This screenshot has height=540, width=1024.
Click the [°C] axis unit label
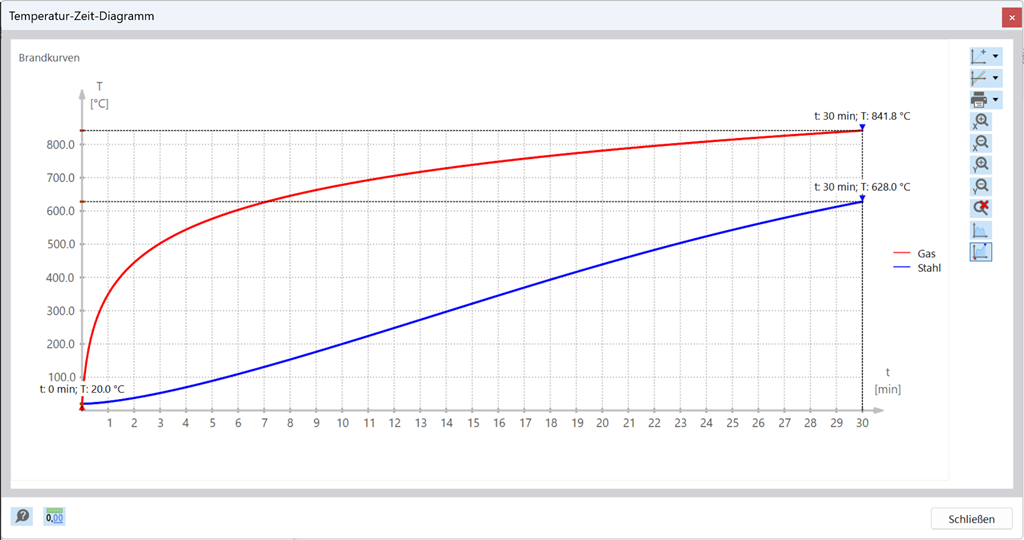click(99, 103)
